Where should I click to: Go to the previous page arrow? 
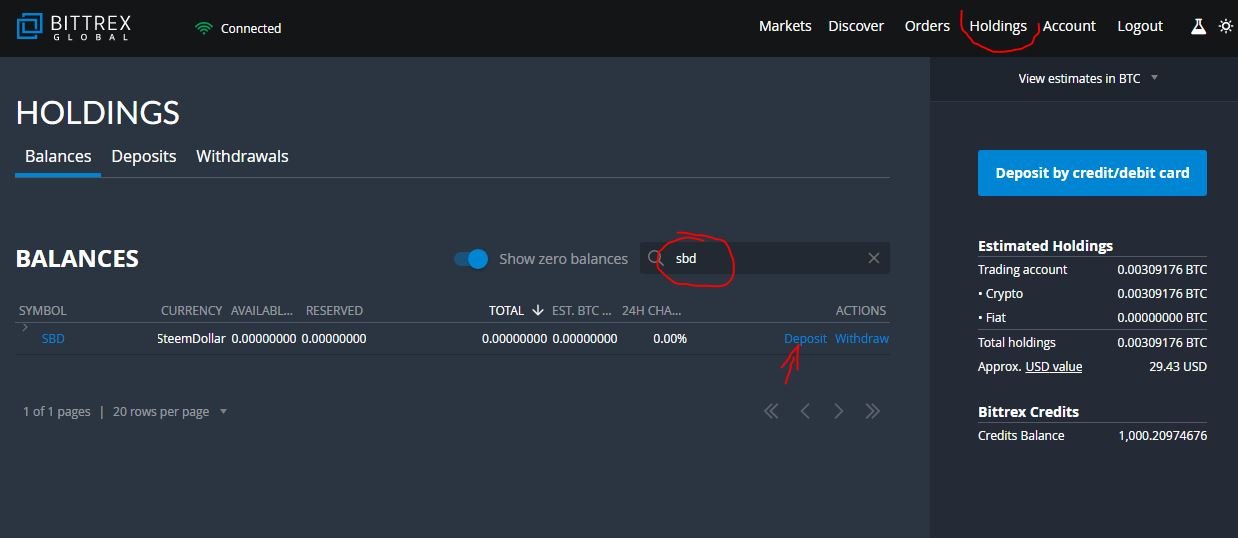805,411
